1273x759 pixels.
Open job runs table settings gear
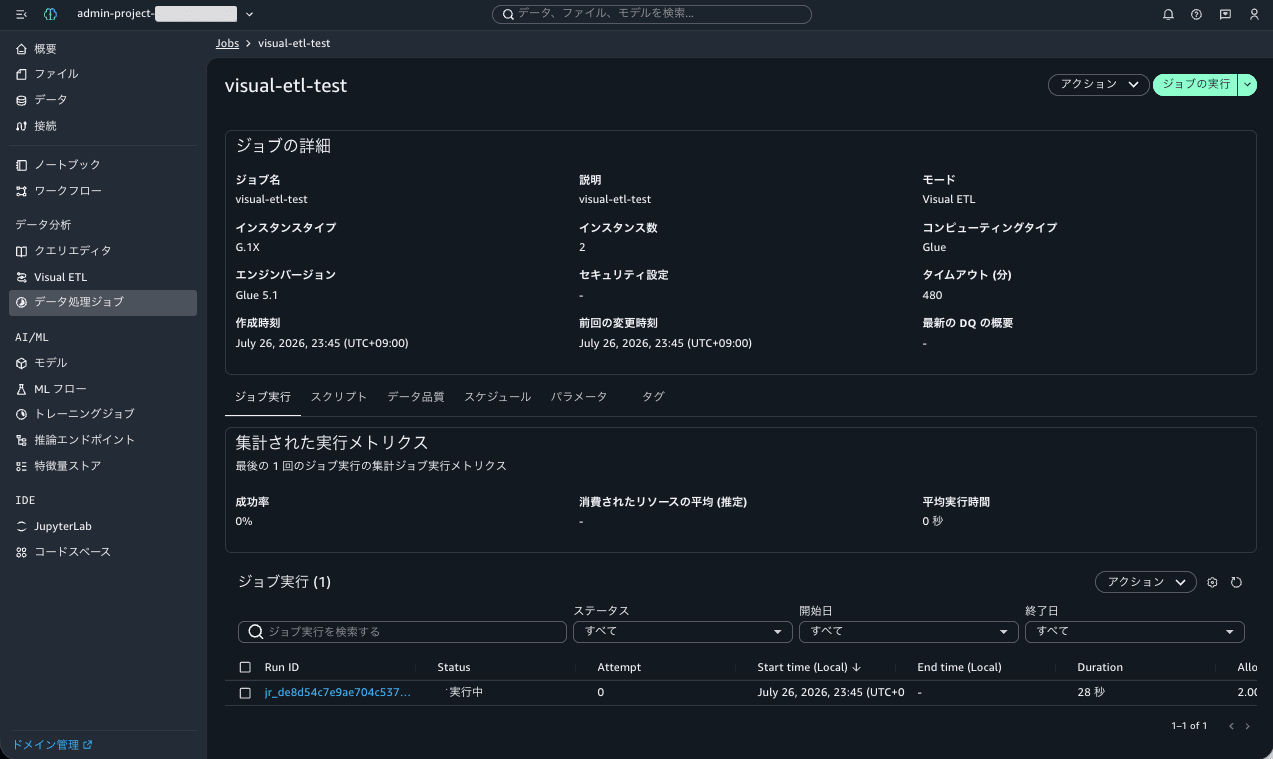click(1212, 582)
